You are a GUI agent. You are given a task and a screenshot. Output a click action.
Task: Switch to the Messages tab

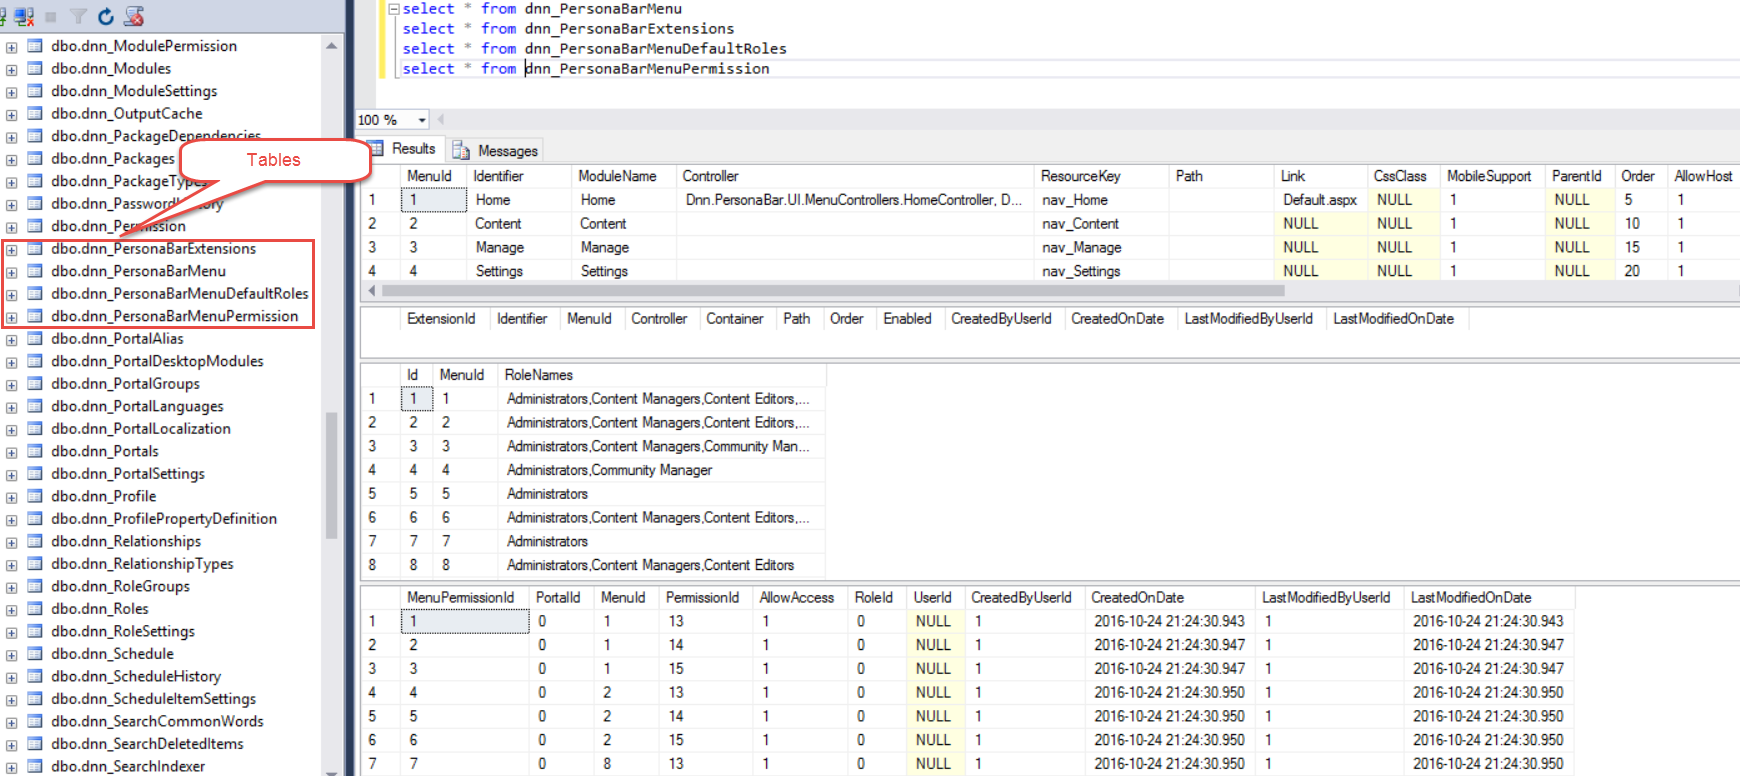click(495, 150)
